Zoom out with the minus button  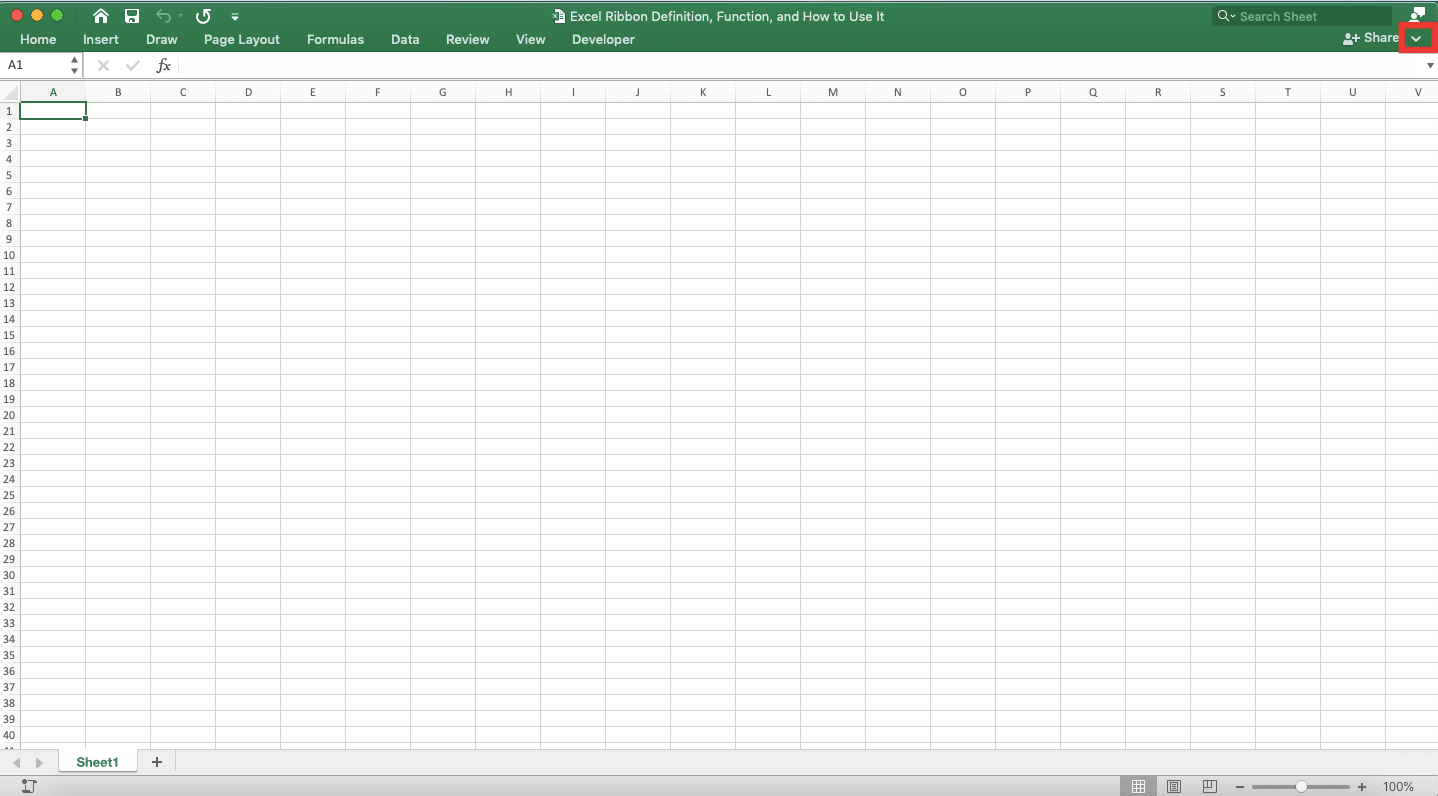pos(1240,787)
